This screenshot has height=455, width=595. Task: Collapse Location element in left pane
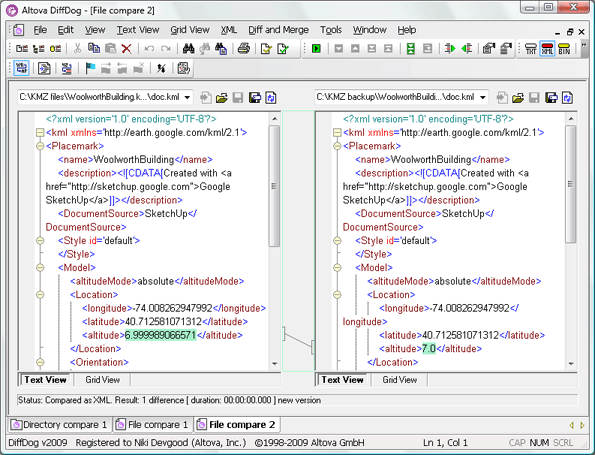point(40,294)
